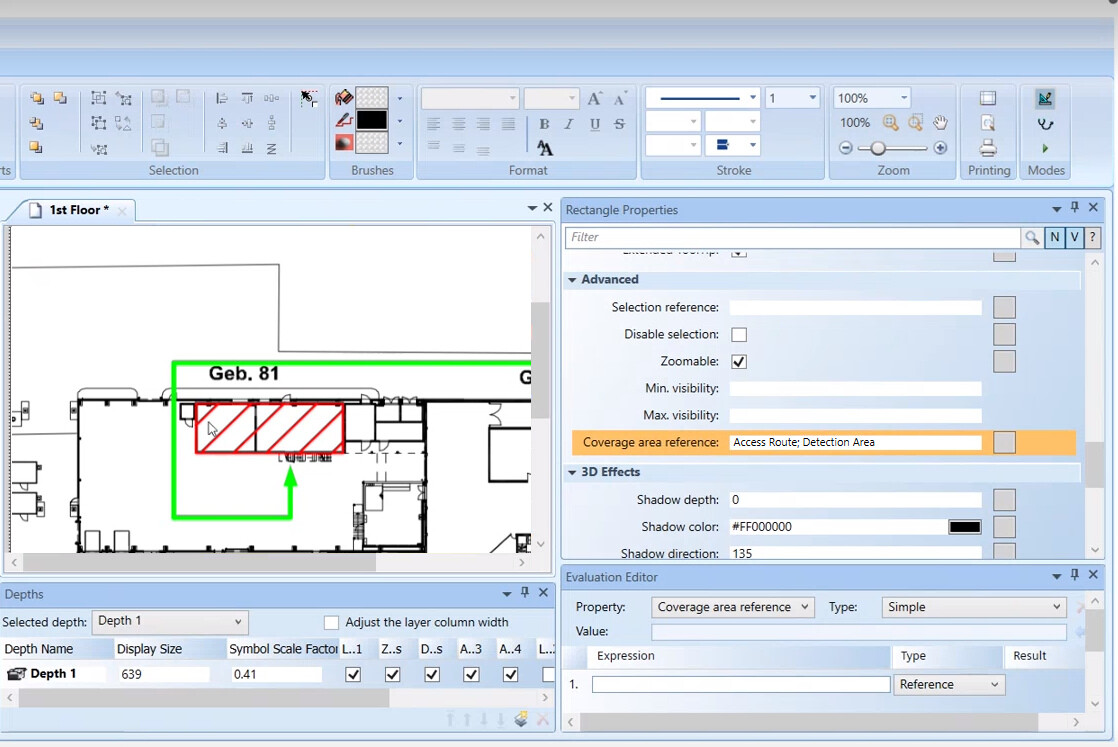Activate the Pan hand tool
1118x747 pixels.
[938, 123]
